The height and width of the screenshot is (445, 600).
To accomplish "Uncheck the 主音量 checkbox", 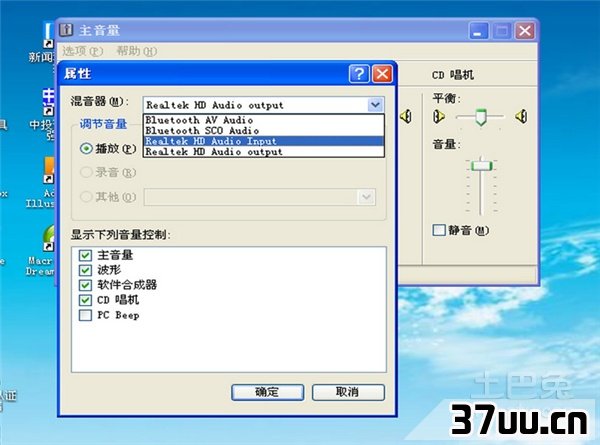I will coord(85,255).
